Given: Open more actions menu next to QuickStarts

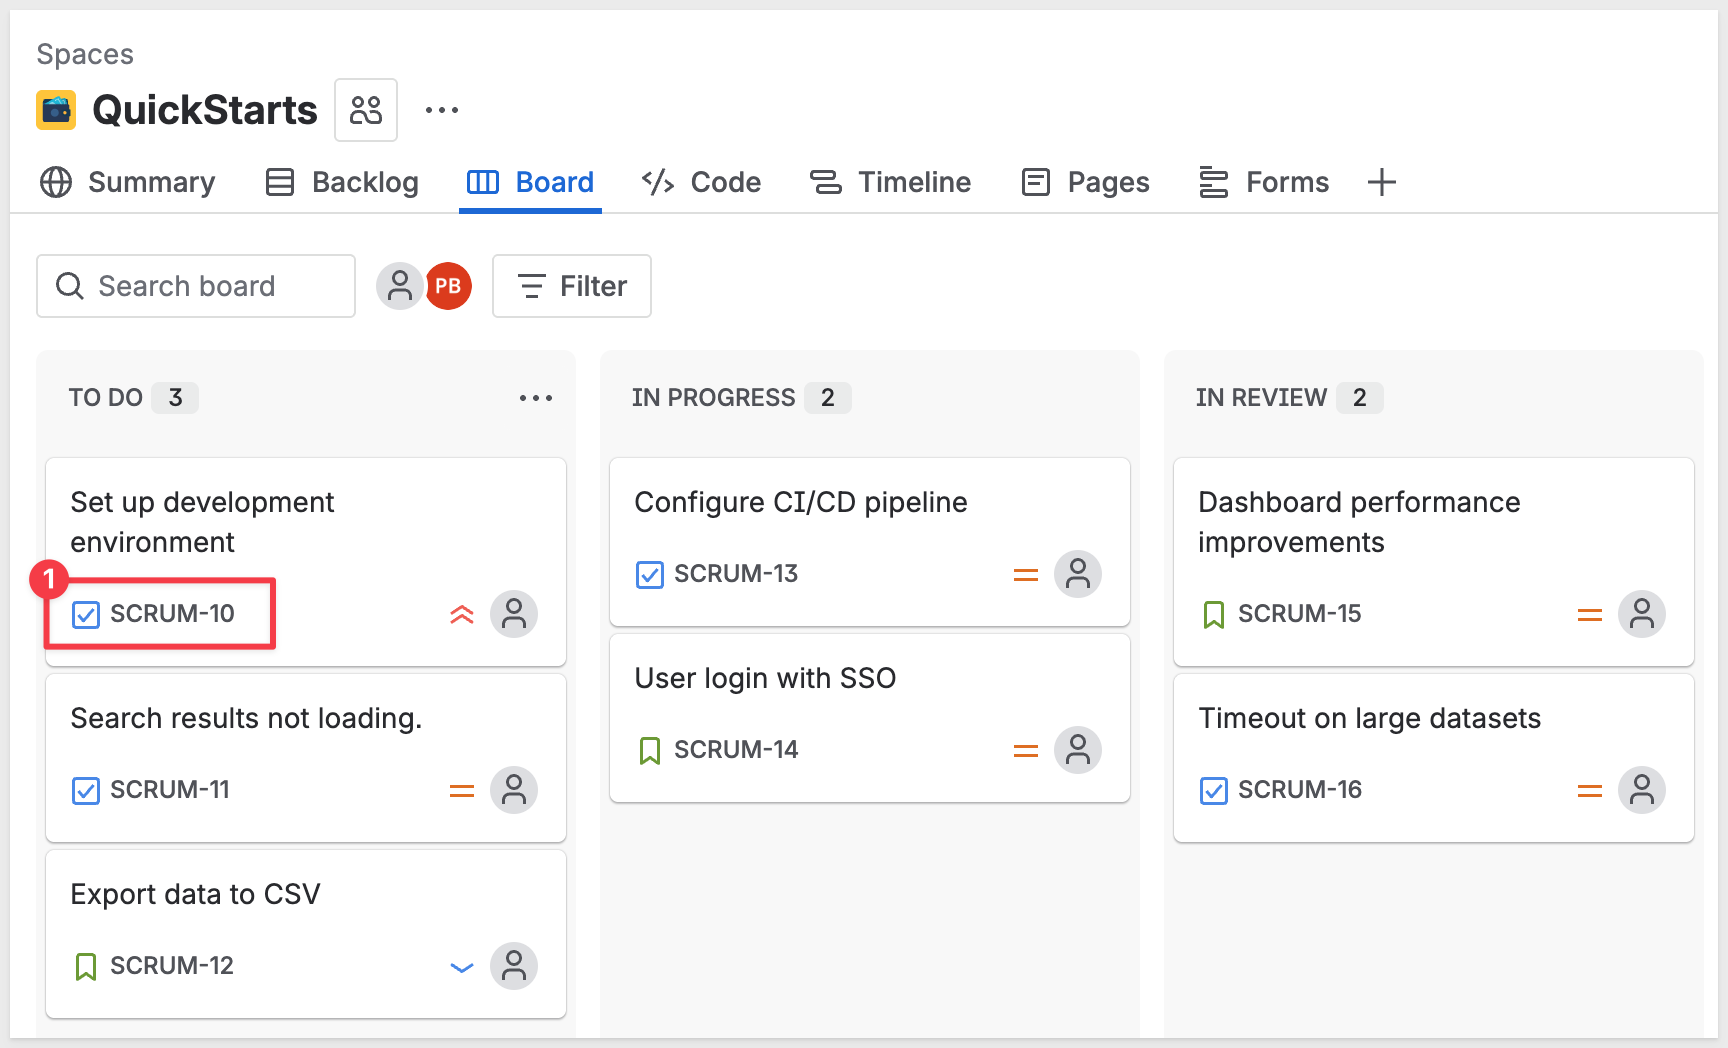Looking at the screenshot, I should [441, 110].
